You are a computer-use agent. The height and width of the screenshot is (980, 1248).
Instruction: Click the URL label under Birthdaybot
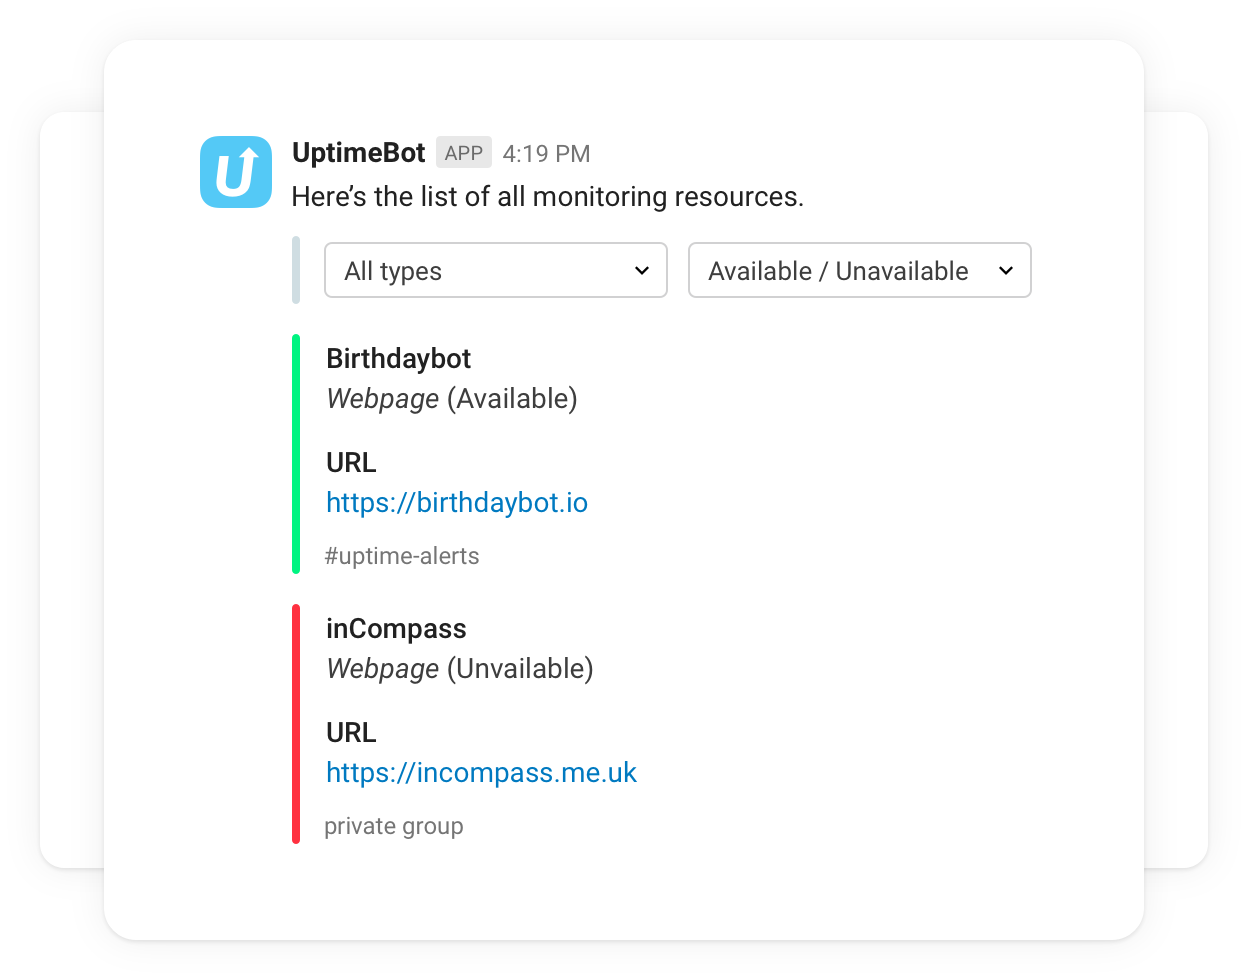351,463
